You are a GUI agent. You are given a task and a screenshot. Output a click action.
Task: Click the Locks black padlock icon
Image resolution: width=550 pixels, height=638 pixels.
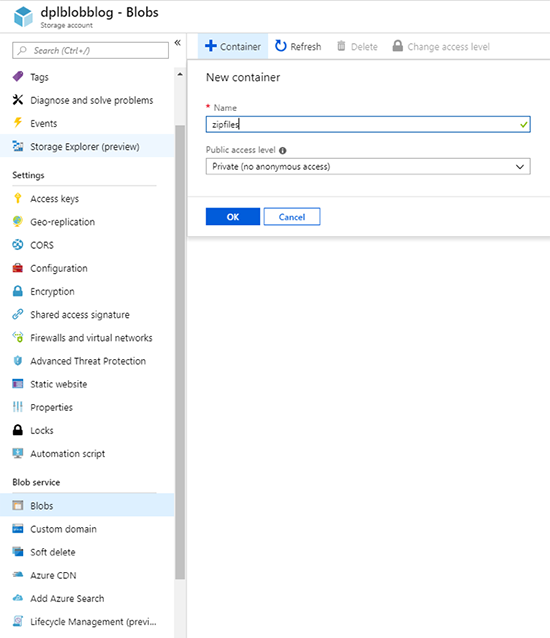click(x=18, y=430)
